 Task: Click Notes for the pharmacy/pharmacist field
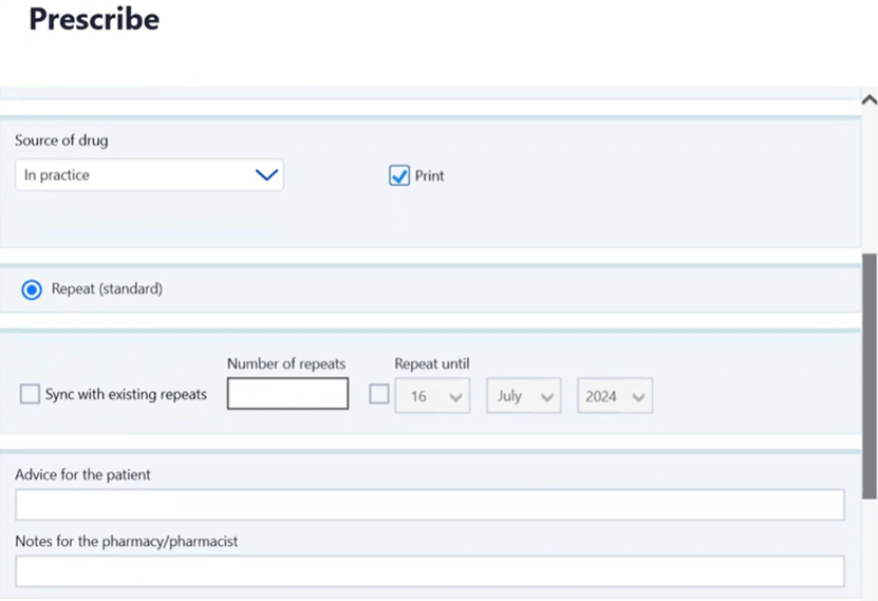tap(429, 571)
